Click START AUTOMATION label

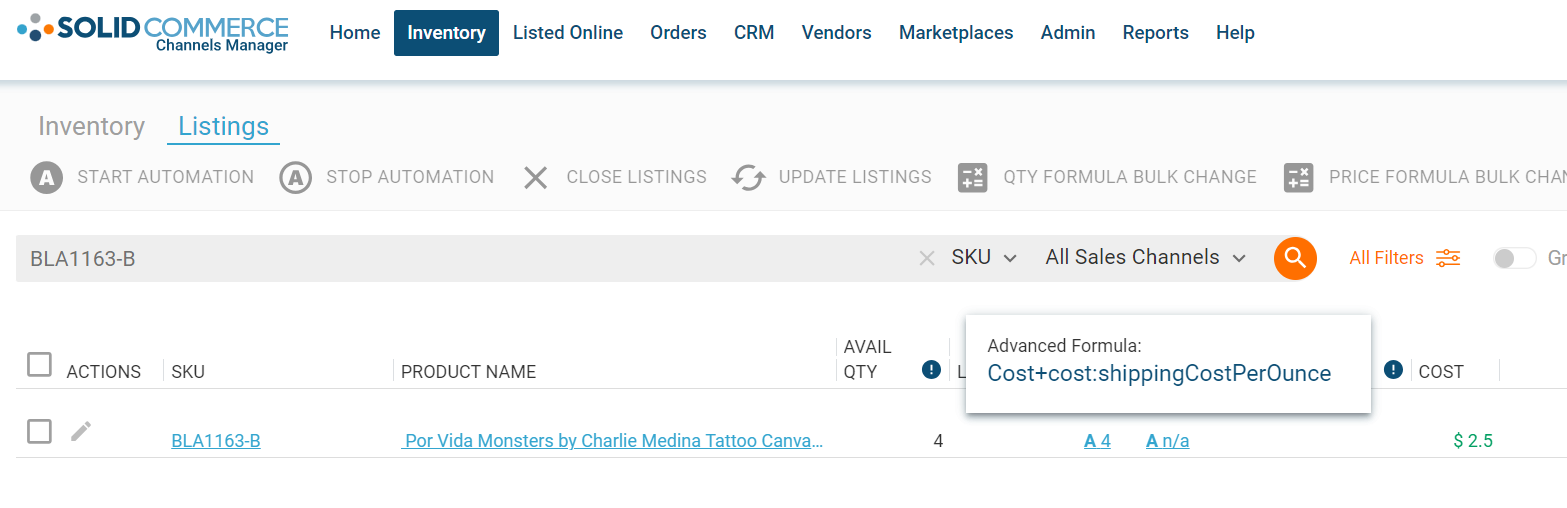coord(166,177)
